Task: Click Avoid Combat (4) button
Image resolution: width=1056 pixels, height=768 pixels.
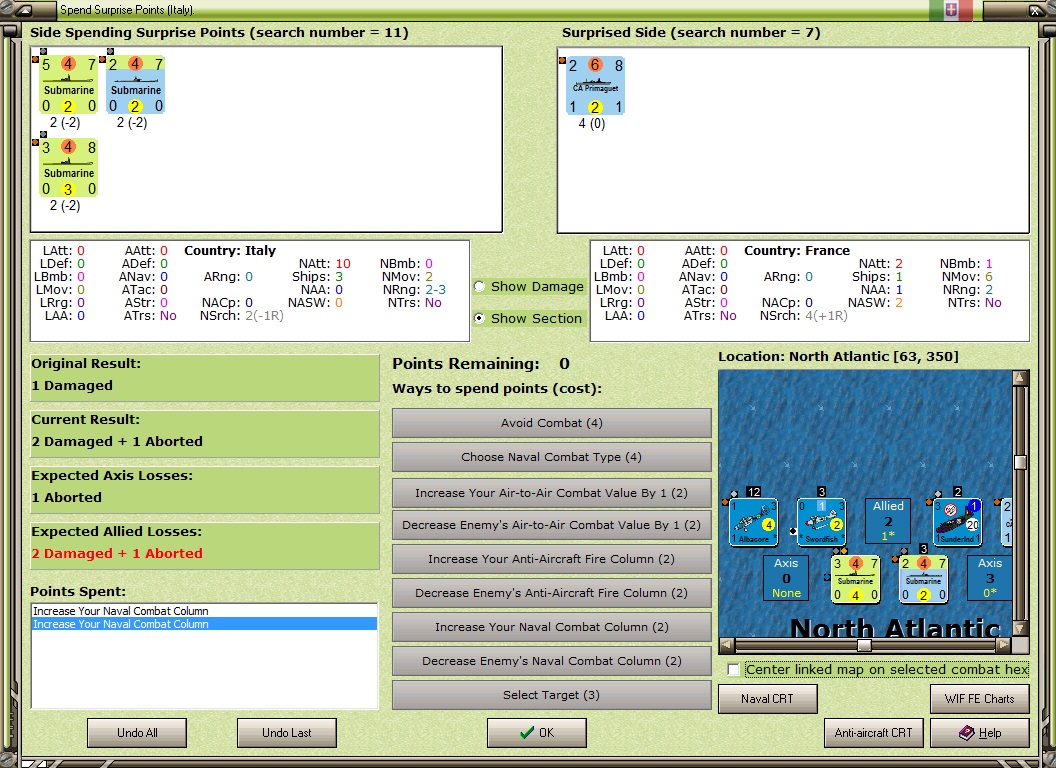Action: click(x=552, y=423)
